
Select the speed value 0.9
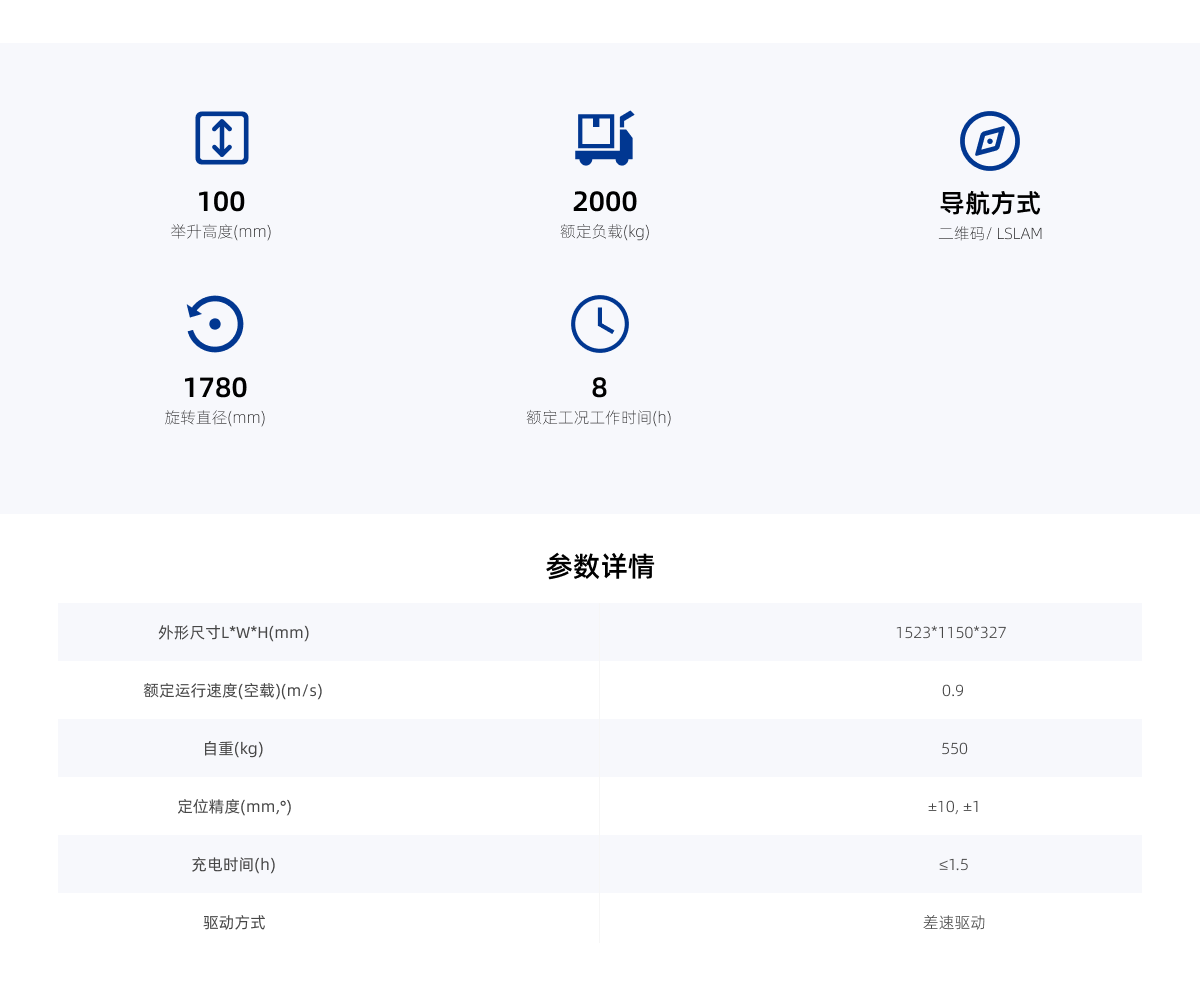point(953,690)
